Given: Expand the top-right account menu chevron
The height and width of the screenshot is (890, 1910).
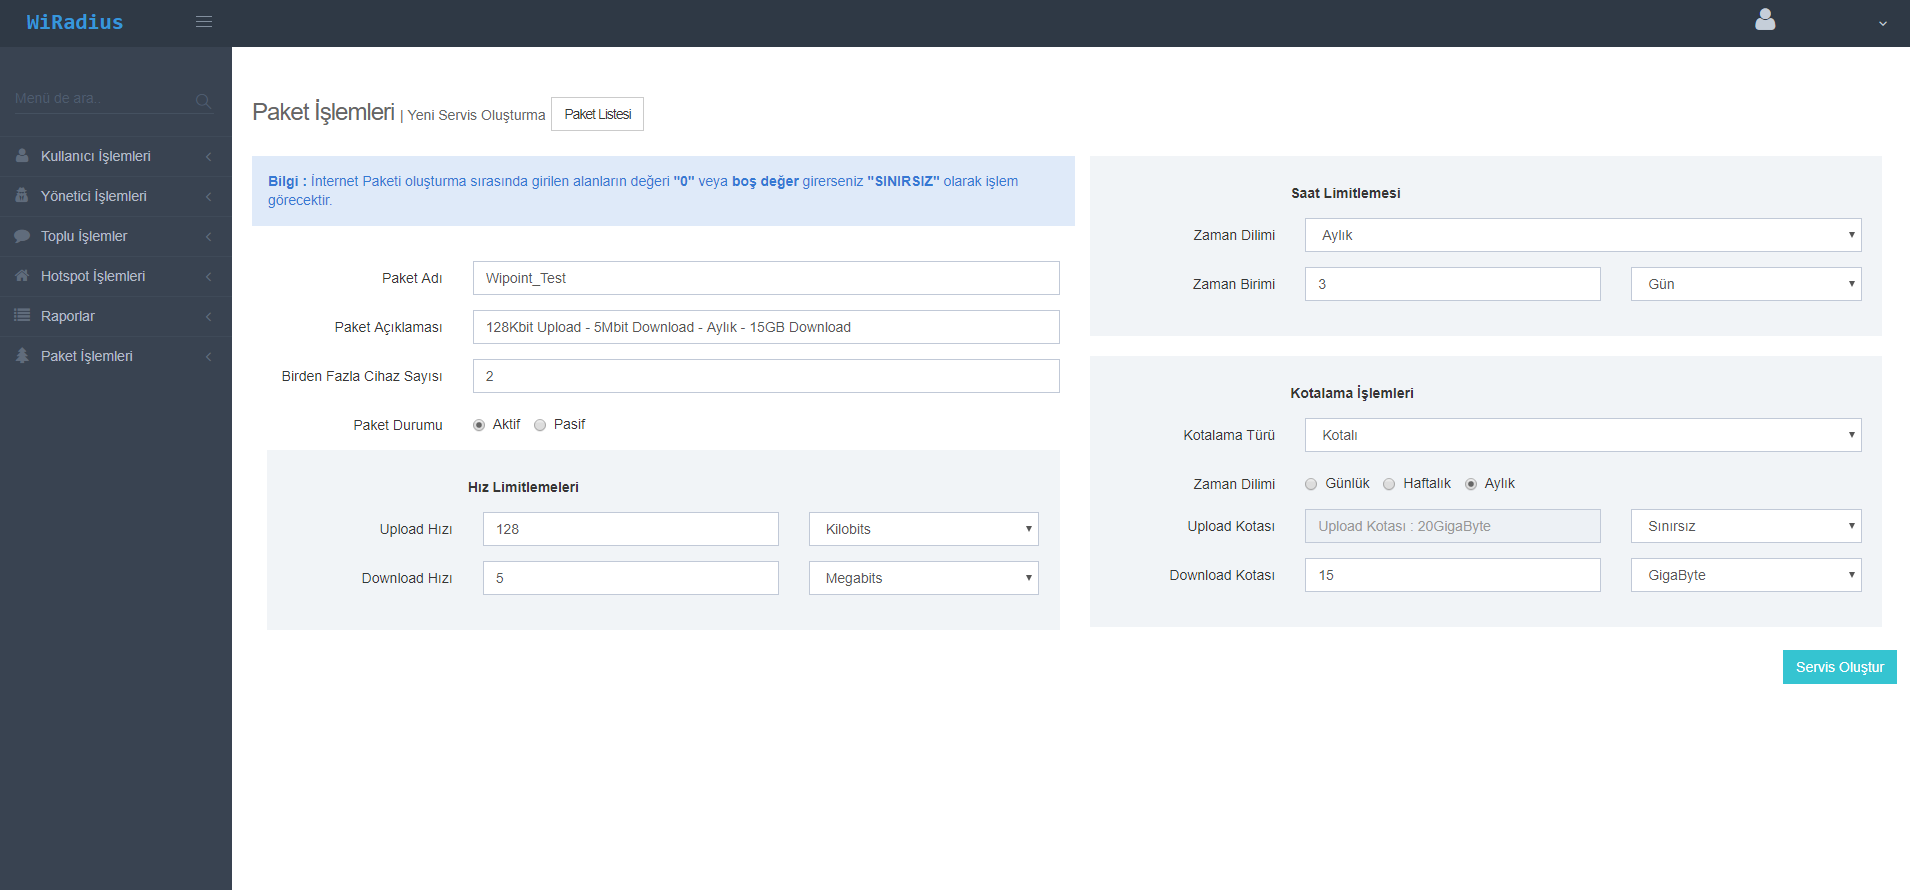Looking at the screenshot, I should tap(1883, 23).
